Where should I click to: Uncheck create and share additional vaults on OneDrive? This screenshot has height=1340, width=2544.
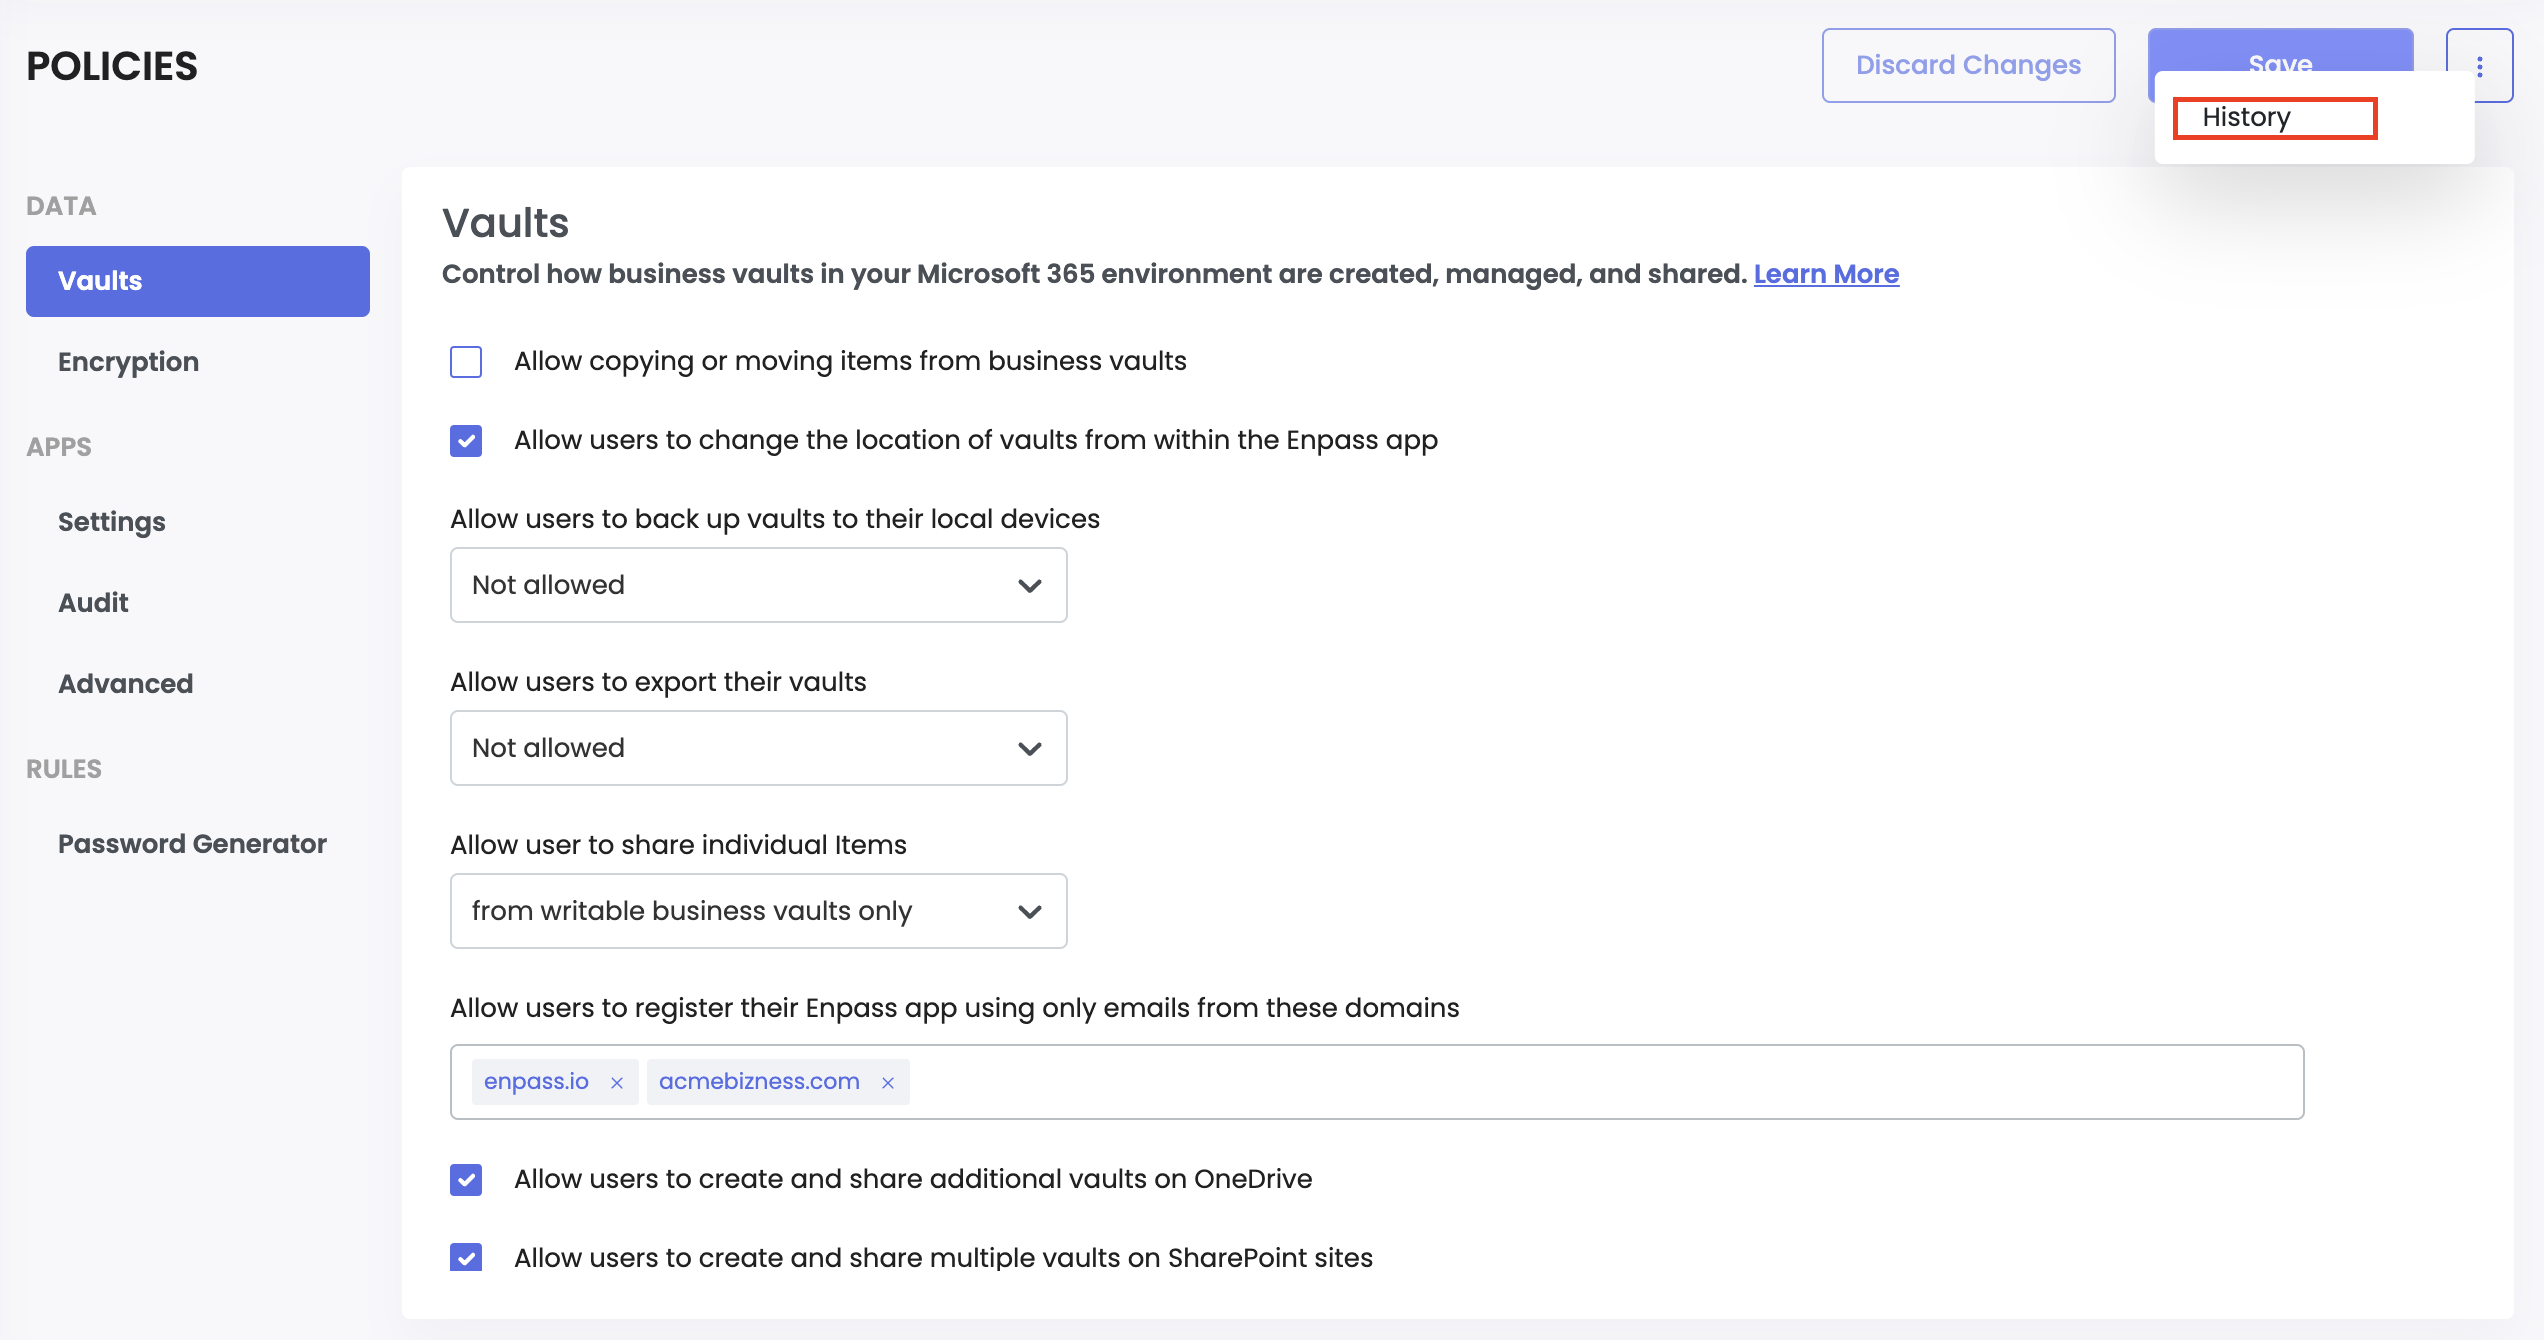(x=466, y=1180)
